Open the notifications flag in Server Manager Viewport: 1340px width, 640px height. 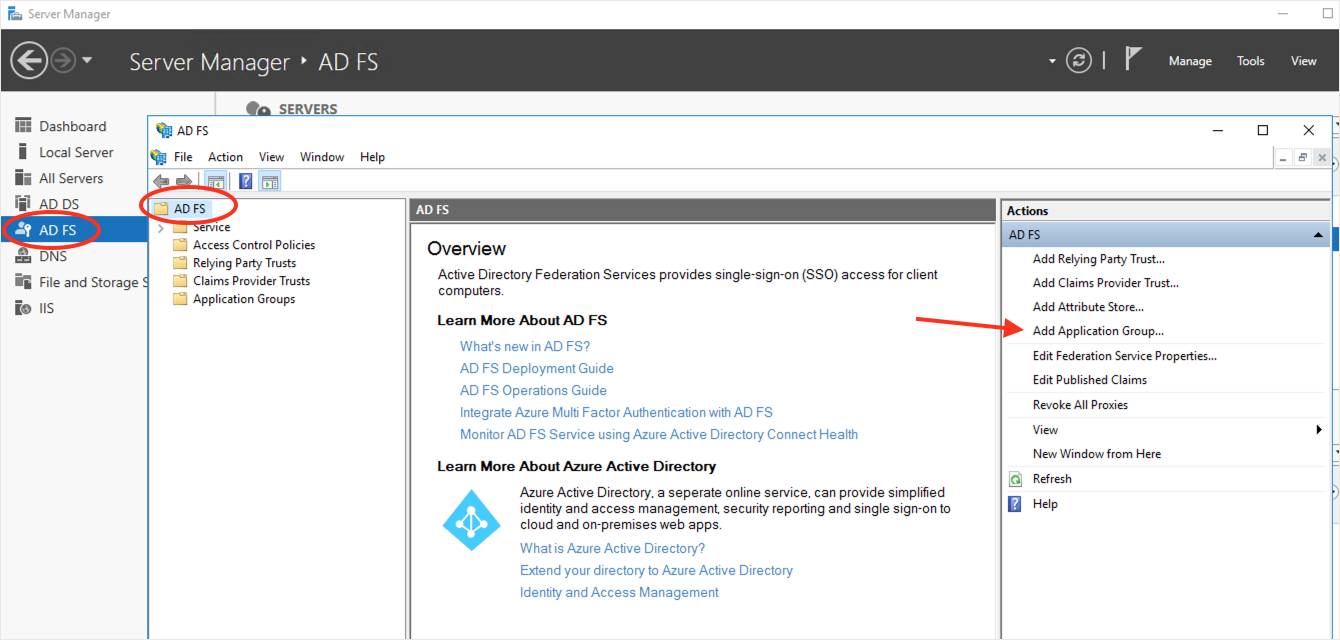[x=1133, y=59]
